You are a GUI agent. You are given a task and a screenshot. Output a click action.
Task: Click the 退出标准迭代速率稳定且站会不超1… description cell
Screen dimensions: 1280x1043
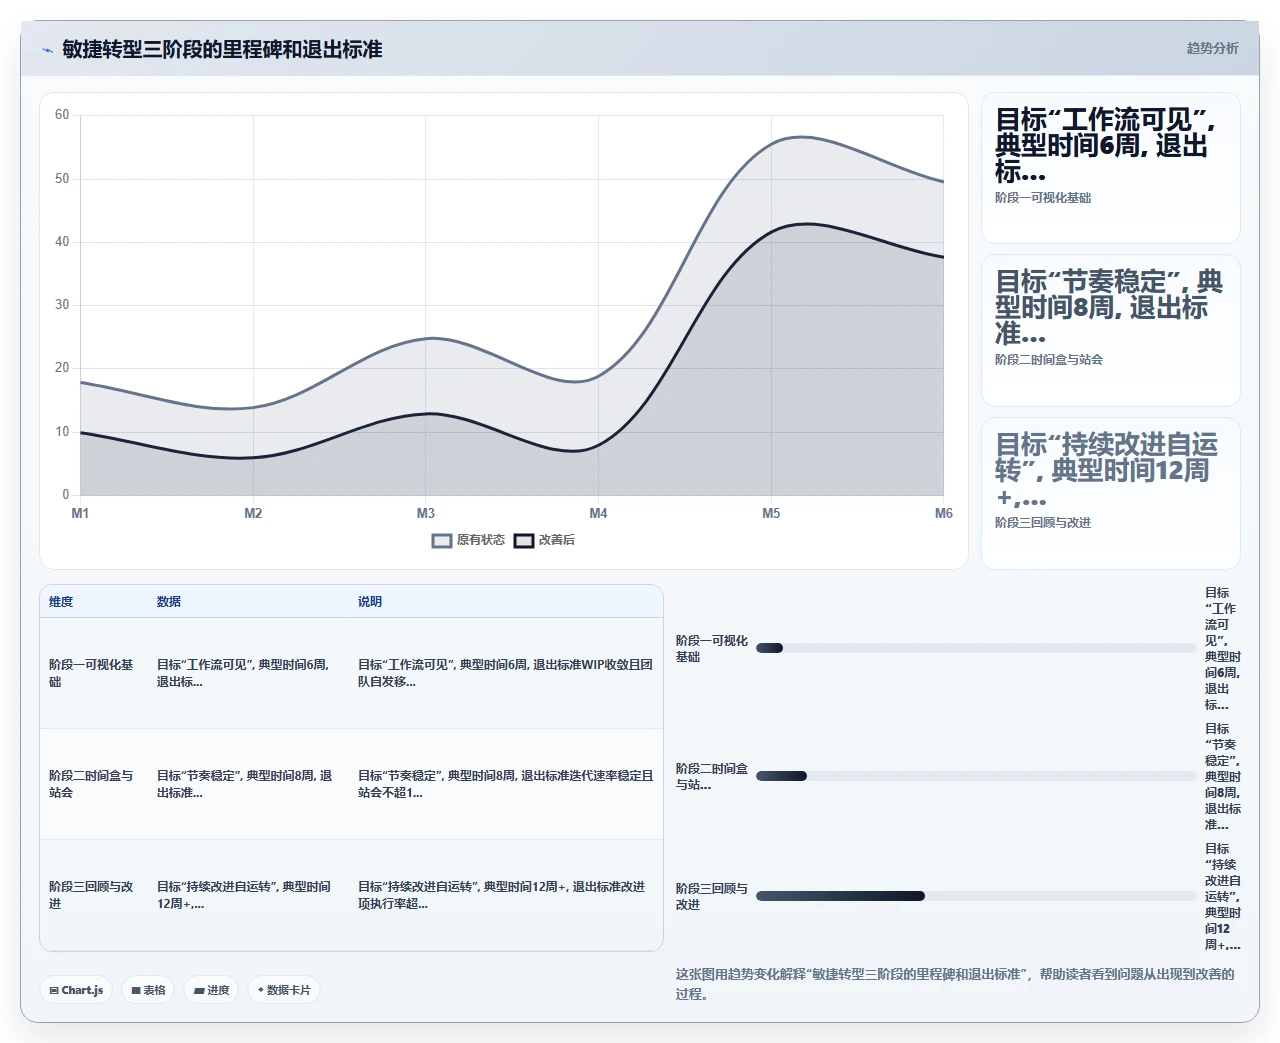(506, 784)
